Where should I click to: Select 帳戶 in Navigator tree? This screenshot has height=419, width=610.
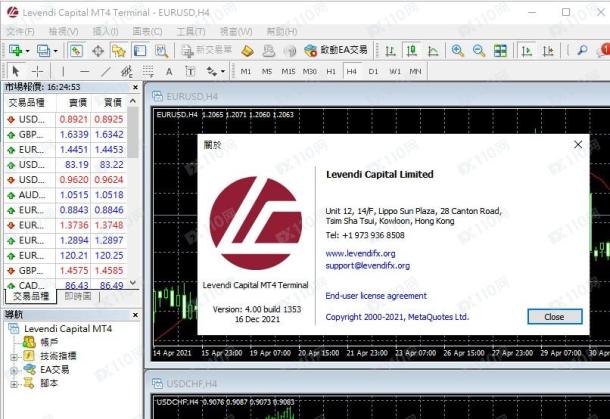49,342
